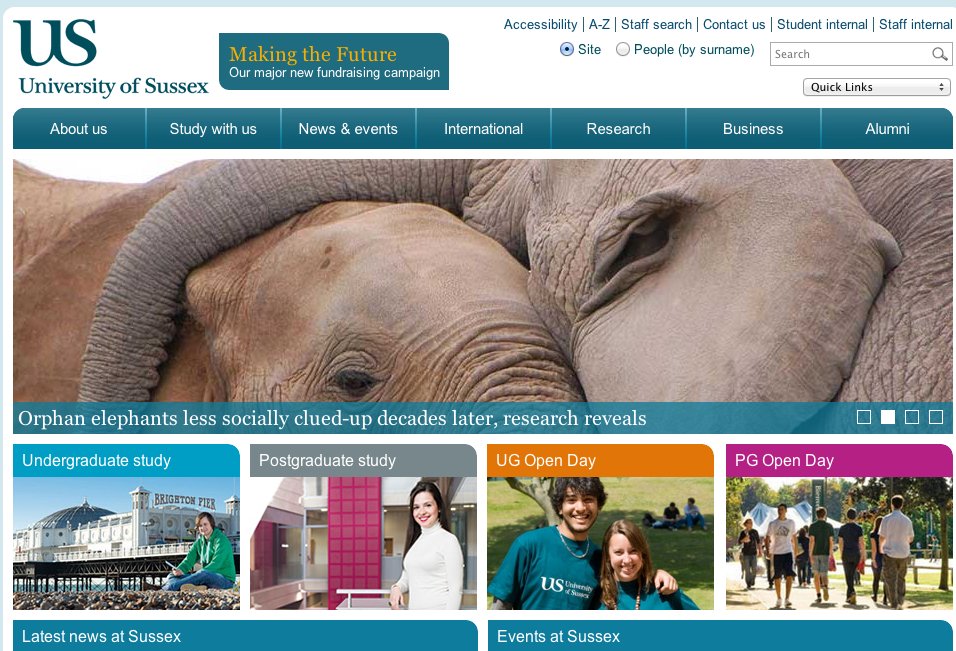Open the Research navigation tab
Image resolution: width=956 pixels, height=651 pixels.
coord(618,129)
